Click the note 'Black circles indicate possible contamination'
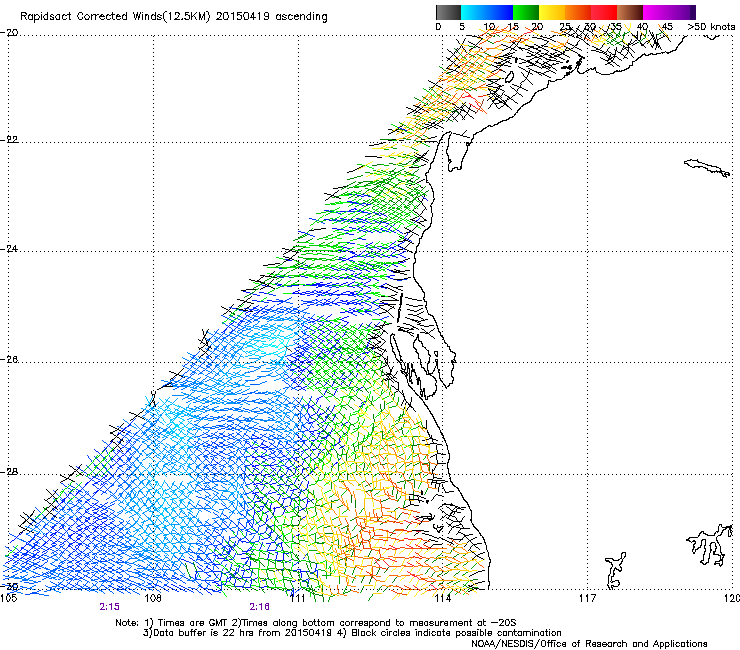 (456, 633)
